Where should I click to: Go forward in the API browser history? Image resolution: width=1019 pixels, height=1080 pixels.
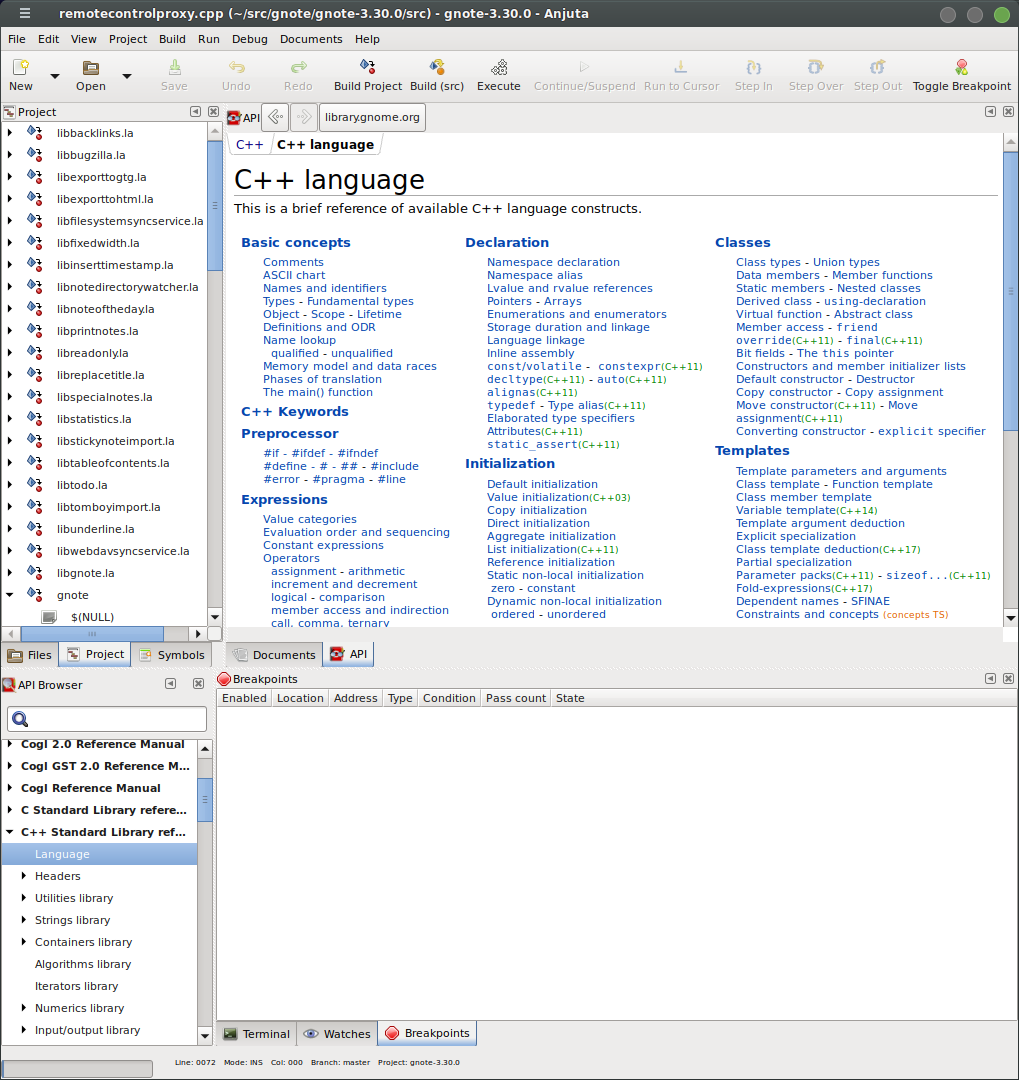tap(304, 117)
